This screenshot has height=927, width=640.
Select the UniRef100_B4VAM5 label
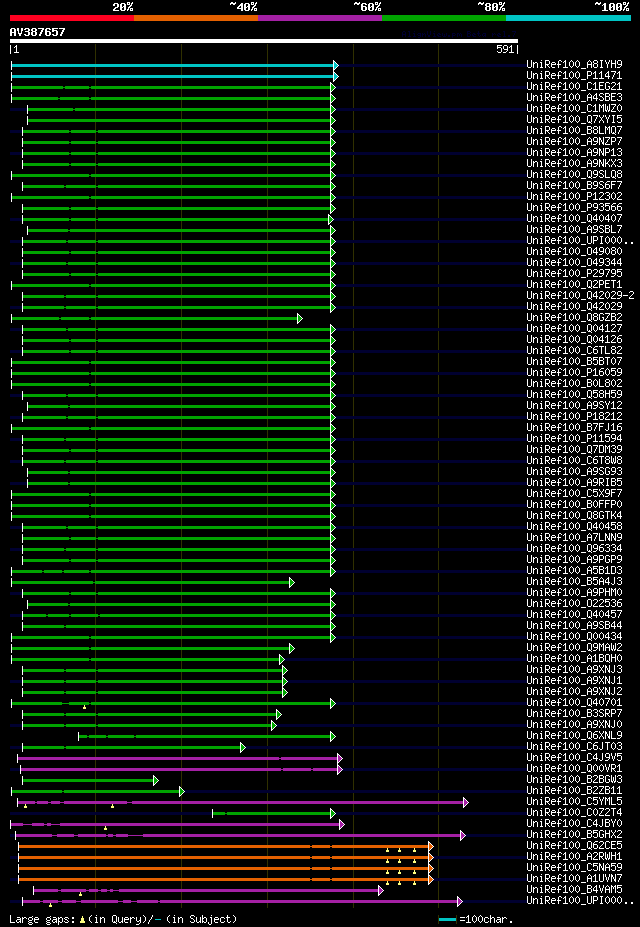tap(574, 889)
